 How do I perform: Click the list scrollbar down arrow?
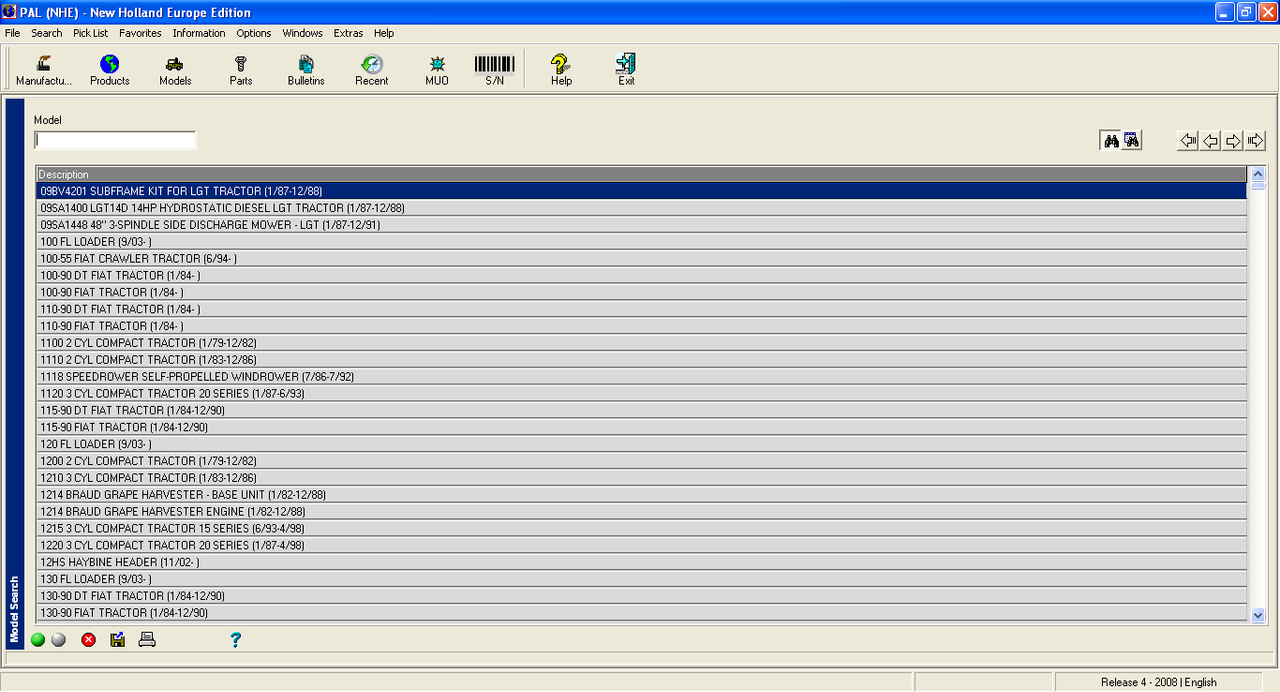pyautogui.click(x=1258, y=615)
